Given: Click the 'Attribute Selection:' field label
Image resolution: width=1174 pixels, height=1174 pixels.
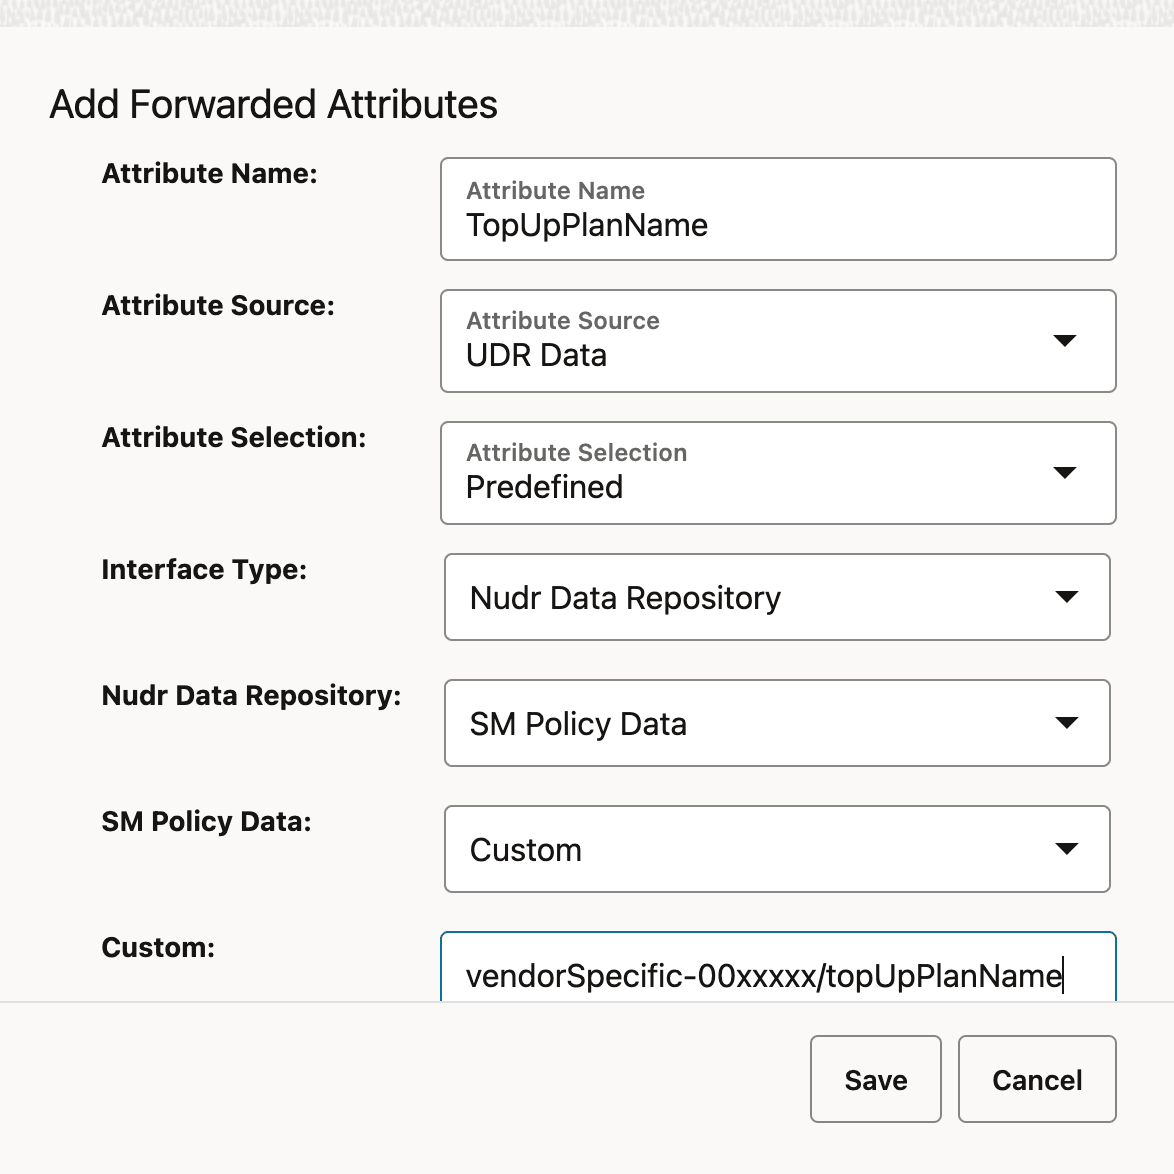Looking at the screenshot, I should (x=234, y=437).
